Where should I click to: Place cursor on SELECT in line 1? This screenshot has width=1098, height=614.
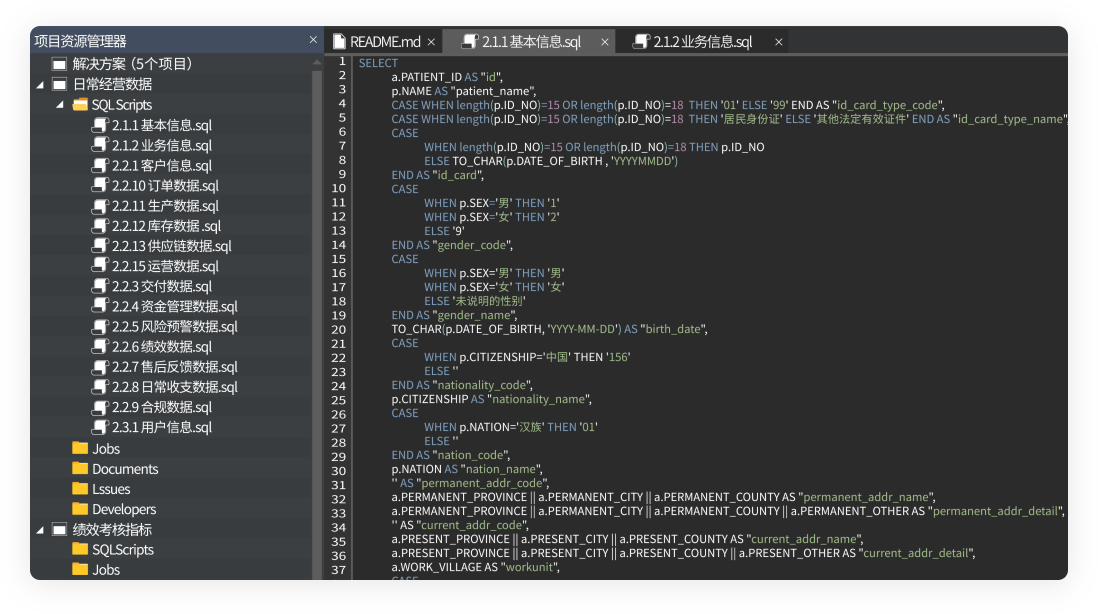pyautogui.click(x=378, y=63)
